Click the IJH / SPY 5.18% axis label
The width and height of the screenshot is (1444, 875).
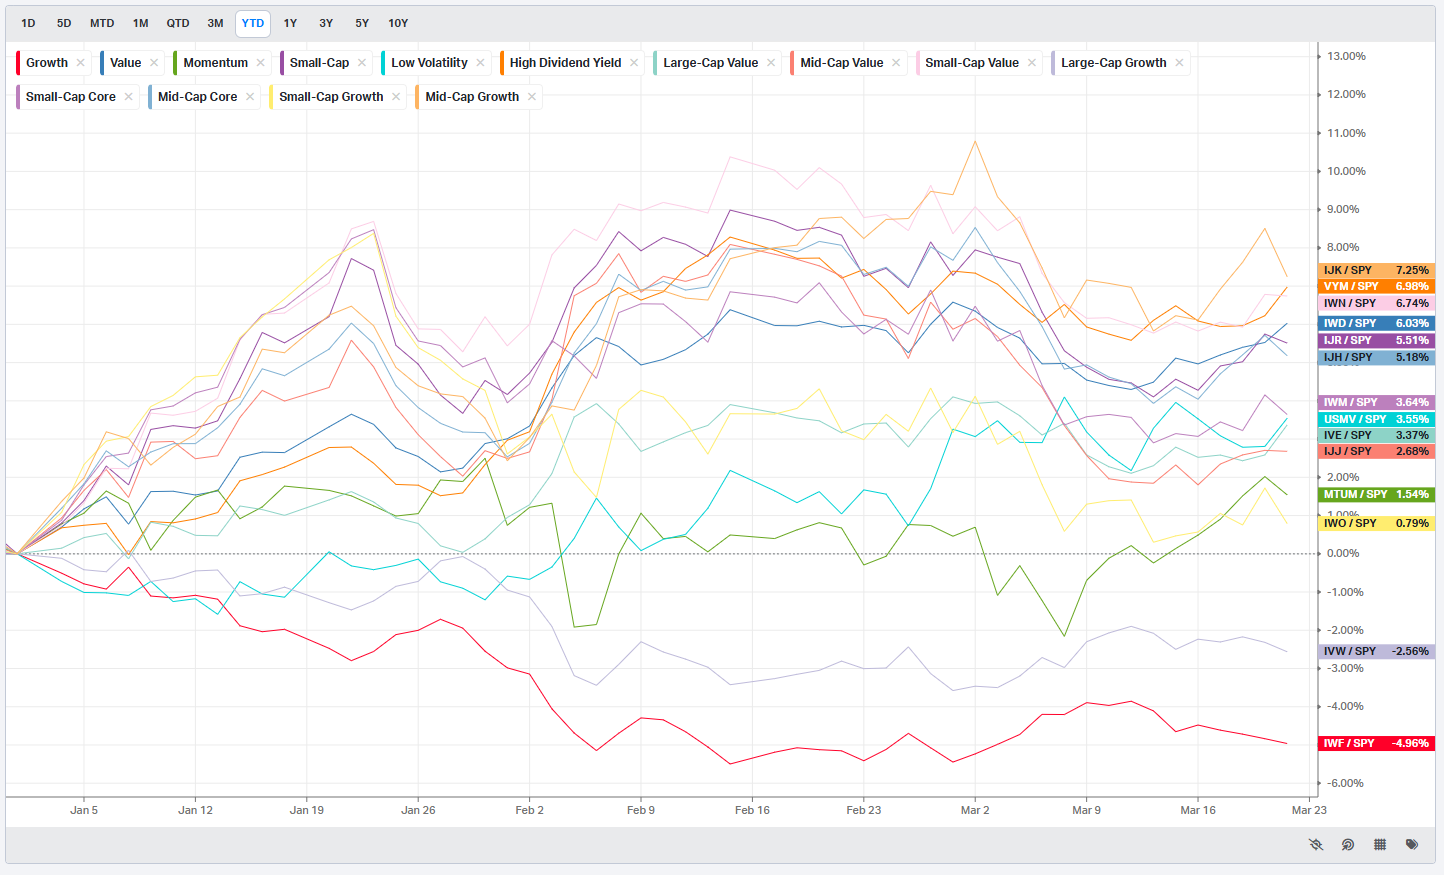pos(1377,357)
